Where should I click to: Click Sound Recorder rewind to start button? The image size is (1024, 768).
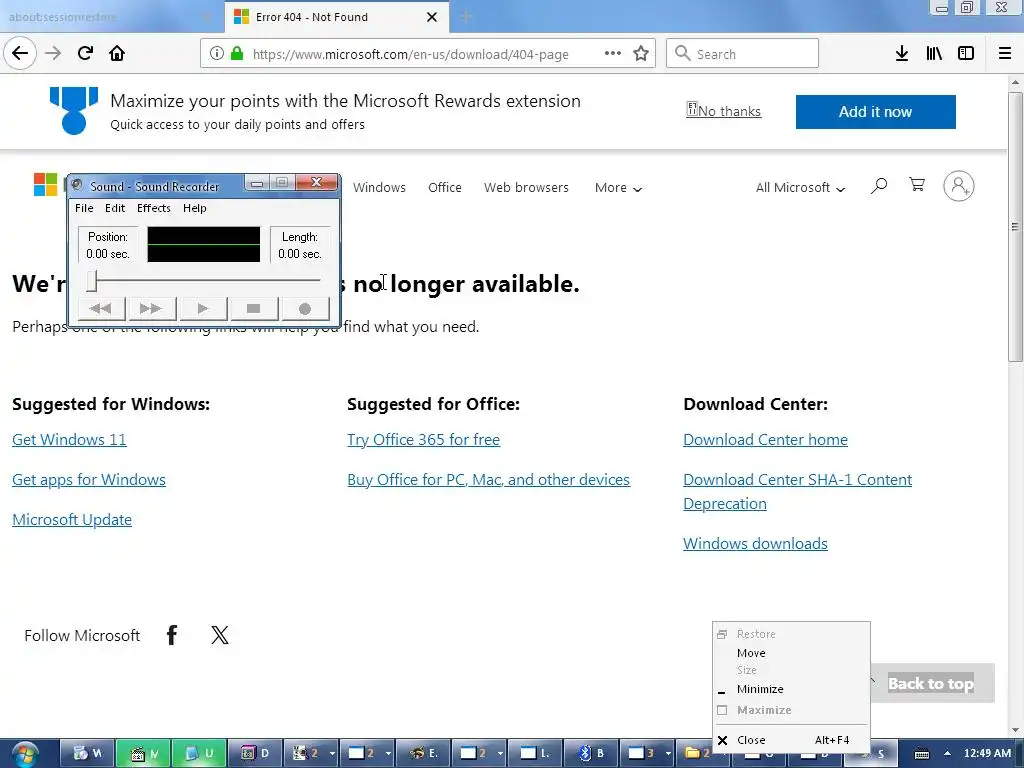click(101, 308)
